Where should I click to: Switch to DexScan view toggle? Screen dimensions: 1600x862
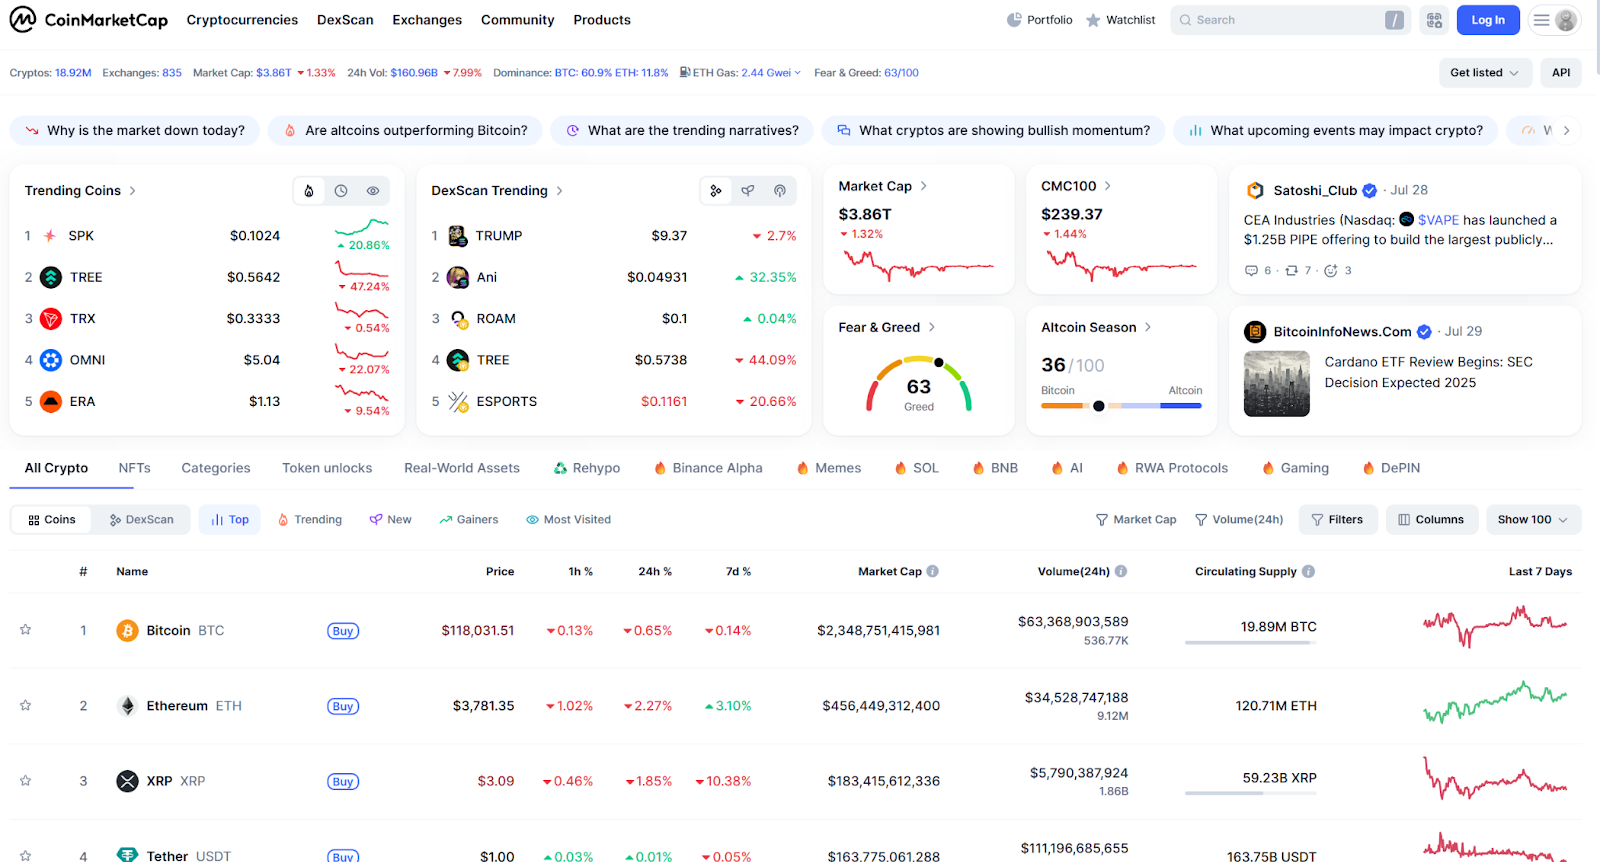point(141,520)
